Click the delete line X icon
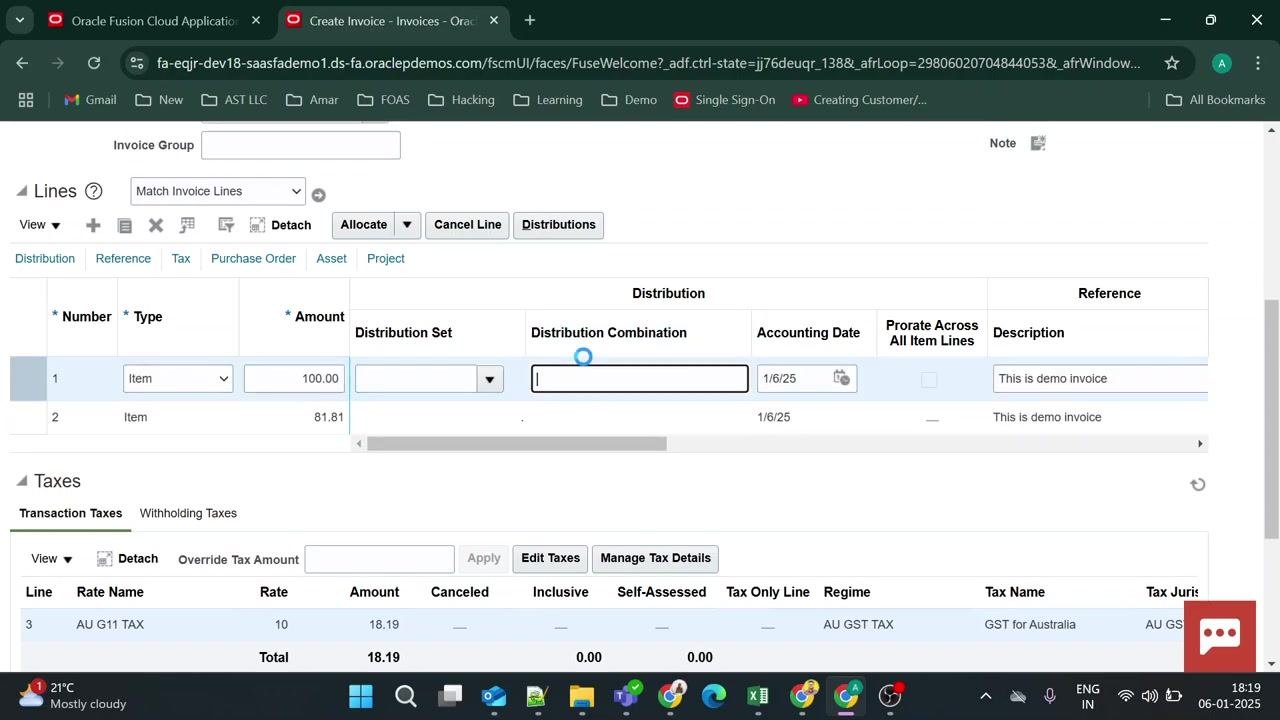The image size is (1280, 720). pyautogui.click(x=156, y=225)
